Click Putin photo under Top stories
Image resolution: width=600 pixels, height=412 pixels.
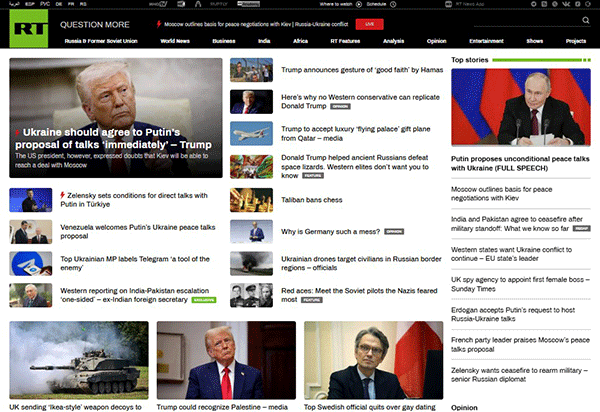521,107
